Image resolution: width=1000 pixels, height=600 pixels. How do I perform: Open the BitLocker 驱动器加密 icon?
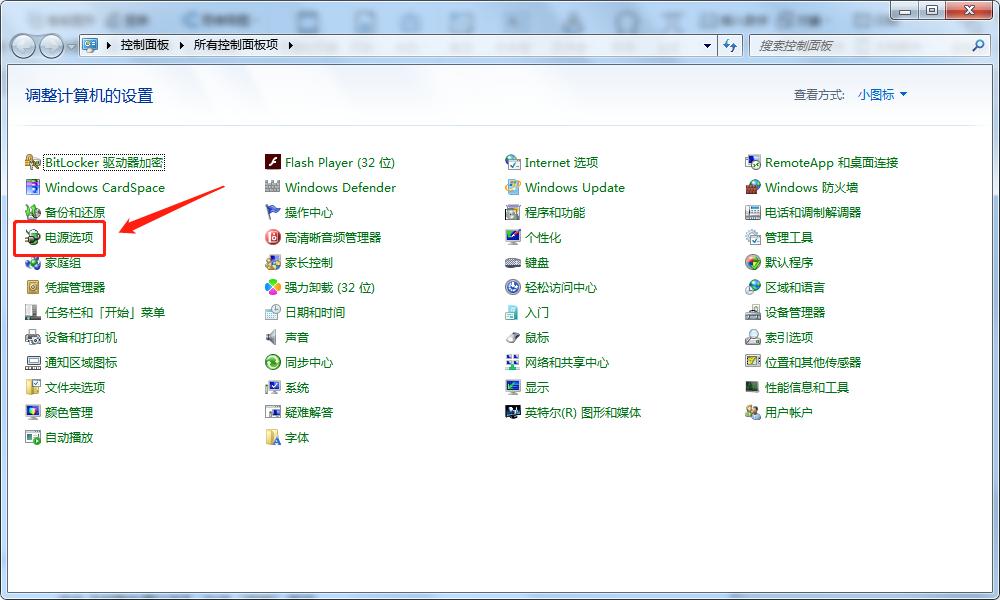click(33, 163)
